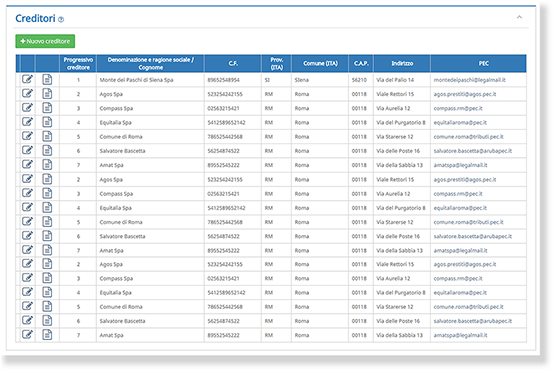Edit the second Equitalia Spa row
This screenshot has width=555, height=371.
28,207
